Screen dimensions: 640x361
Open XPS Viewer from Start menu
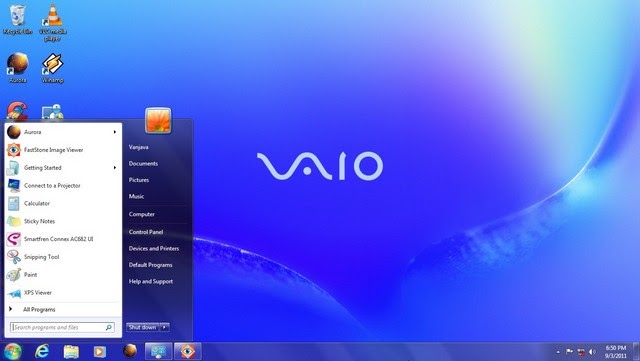point(63,293)
